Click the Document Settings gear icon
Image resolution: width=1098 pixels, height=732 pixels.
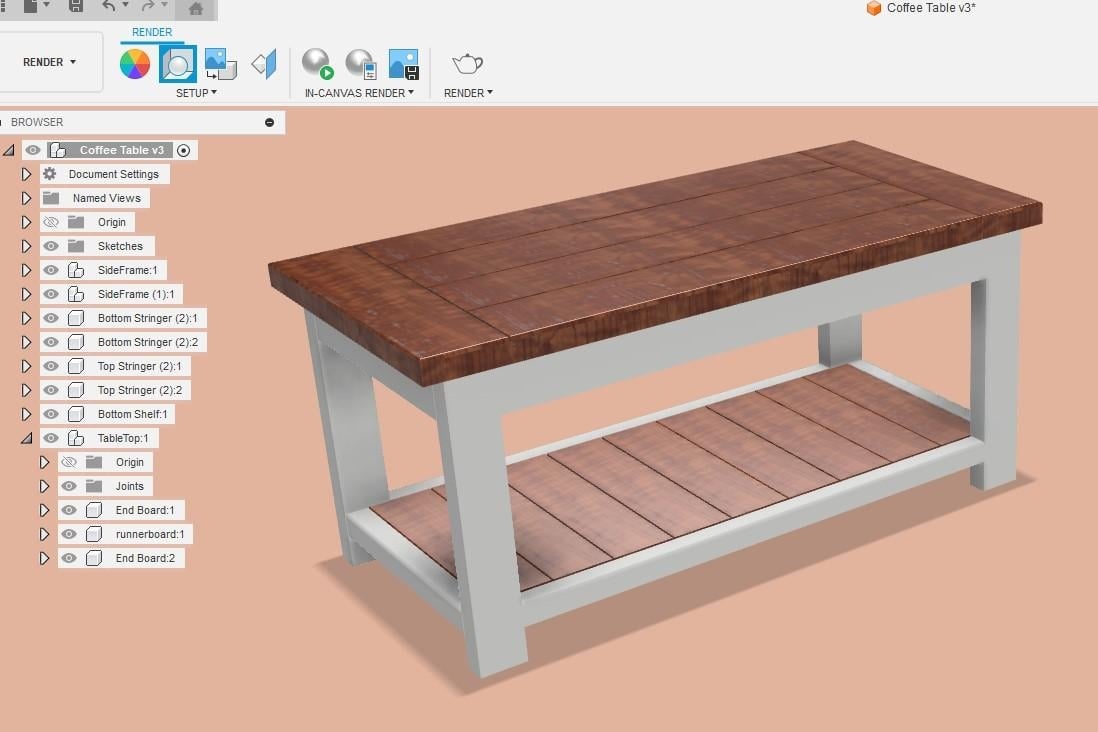pos(50,174)
